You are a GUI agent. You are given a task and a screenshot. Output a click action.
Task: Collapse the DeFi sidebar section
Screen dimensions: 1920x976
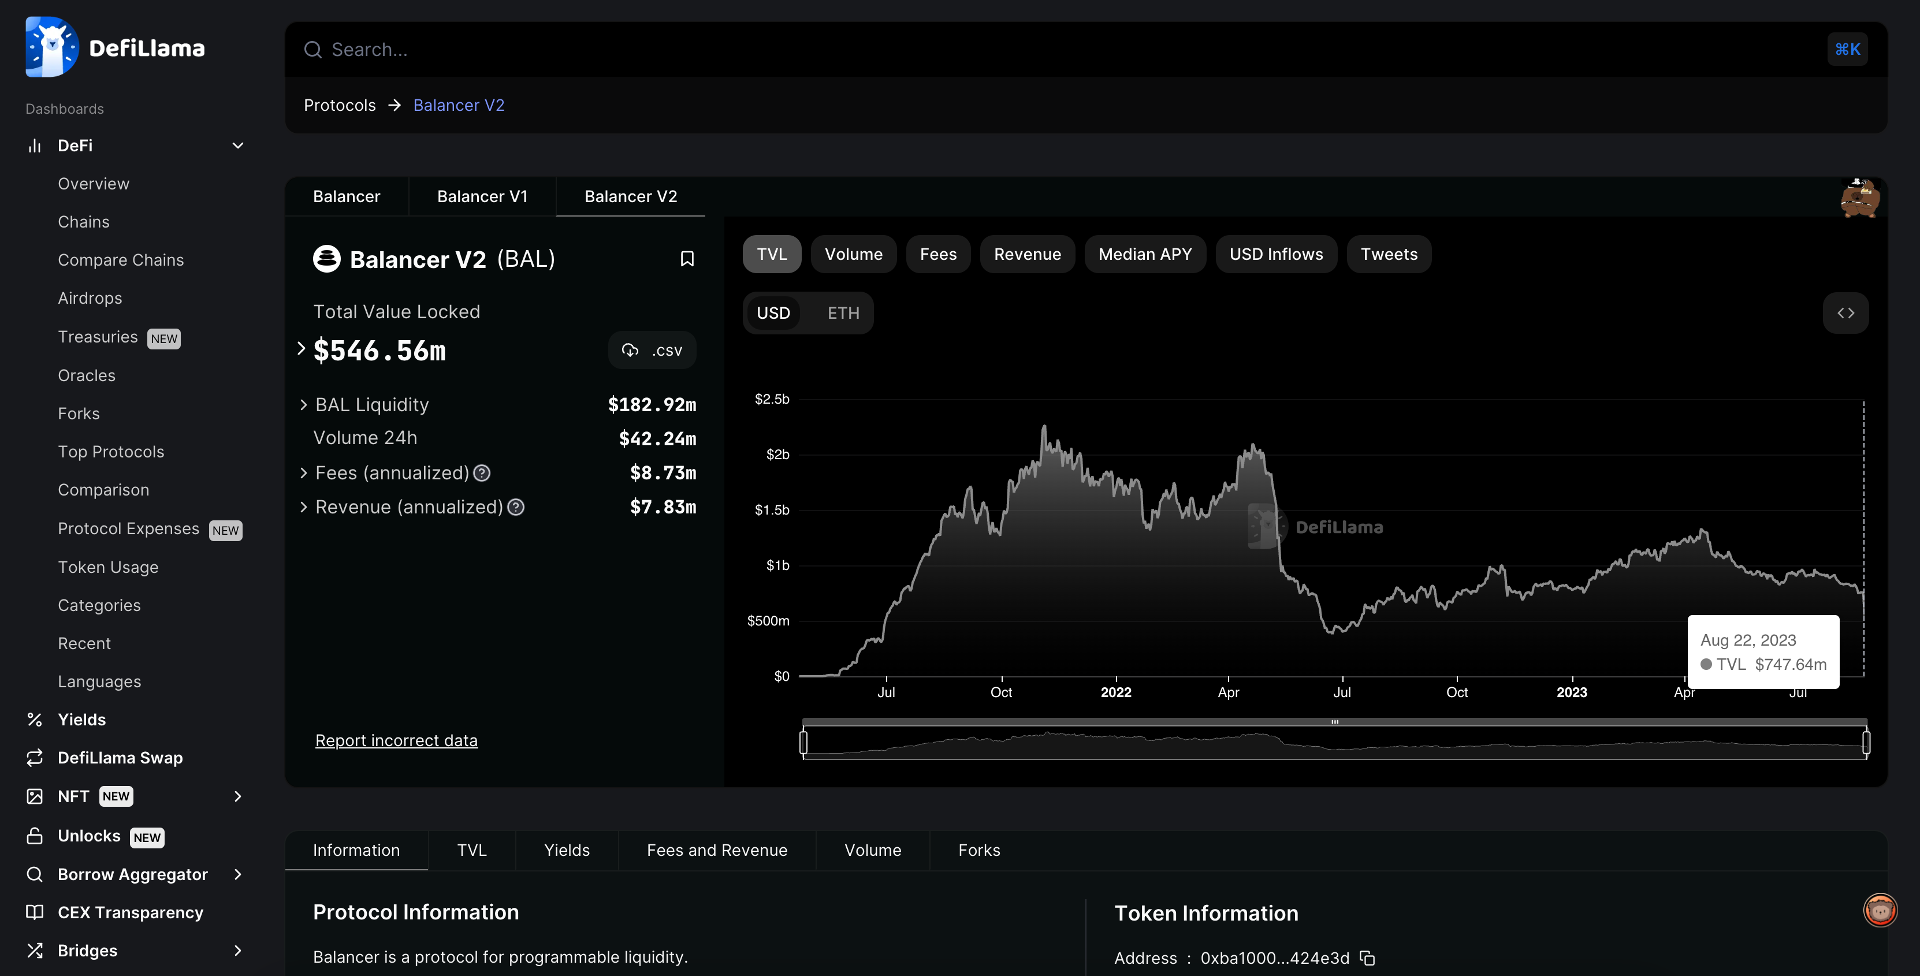[238, 146]
